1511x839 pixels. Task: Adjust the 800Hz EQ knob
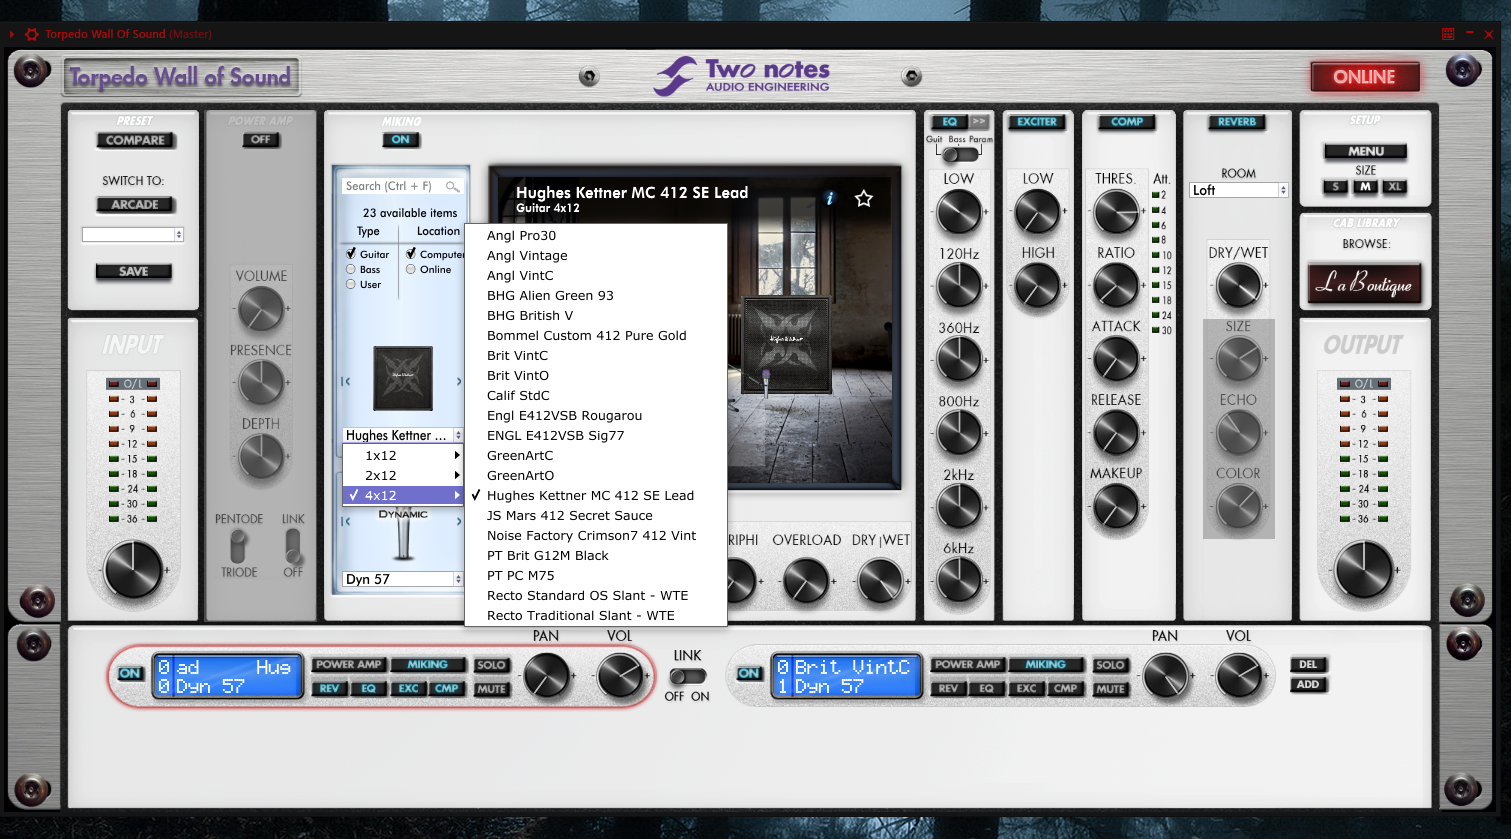pyautogui.click(x=958, y=433)
